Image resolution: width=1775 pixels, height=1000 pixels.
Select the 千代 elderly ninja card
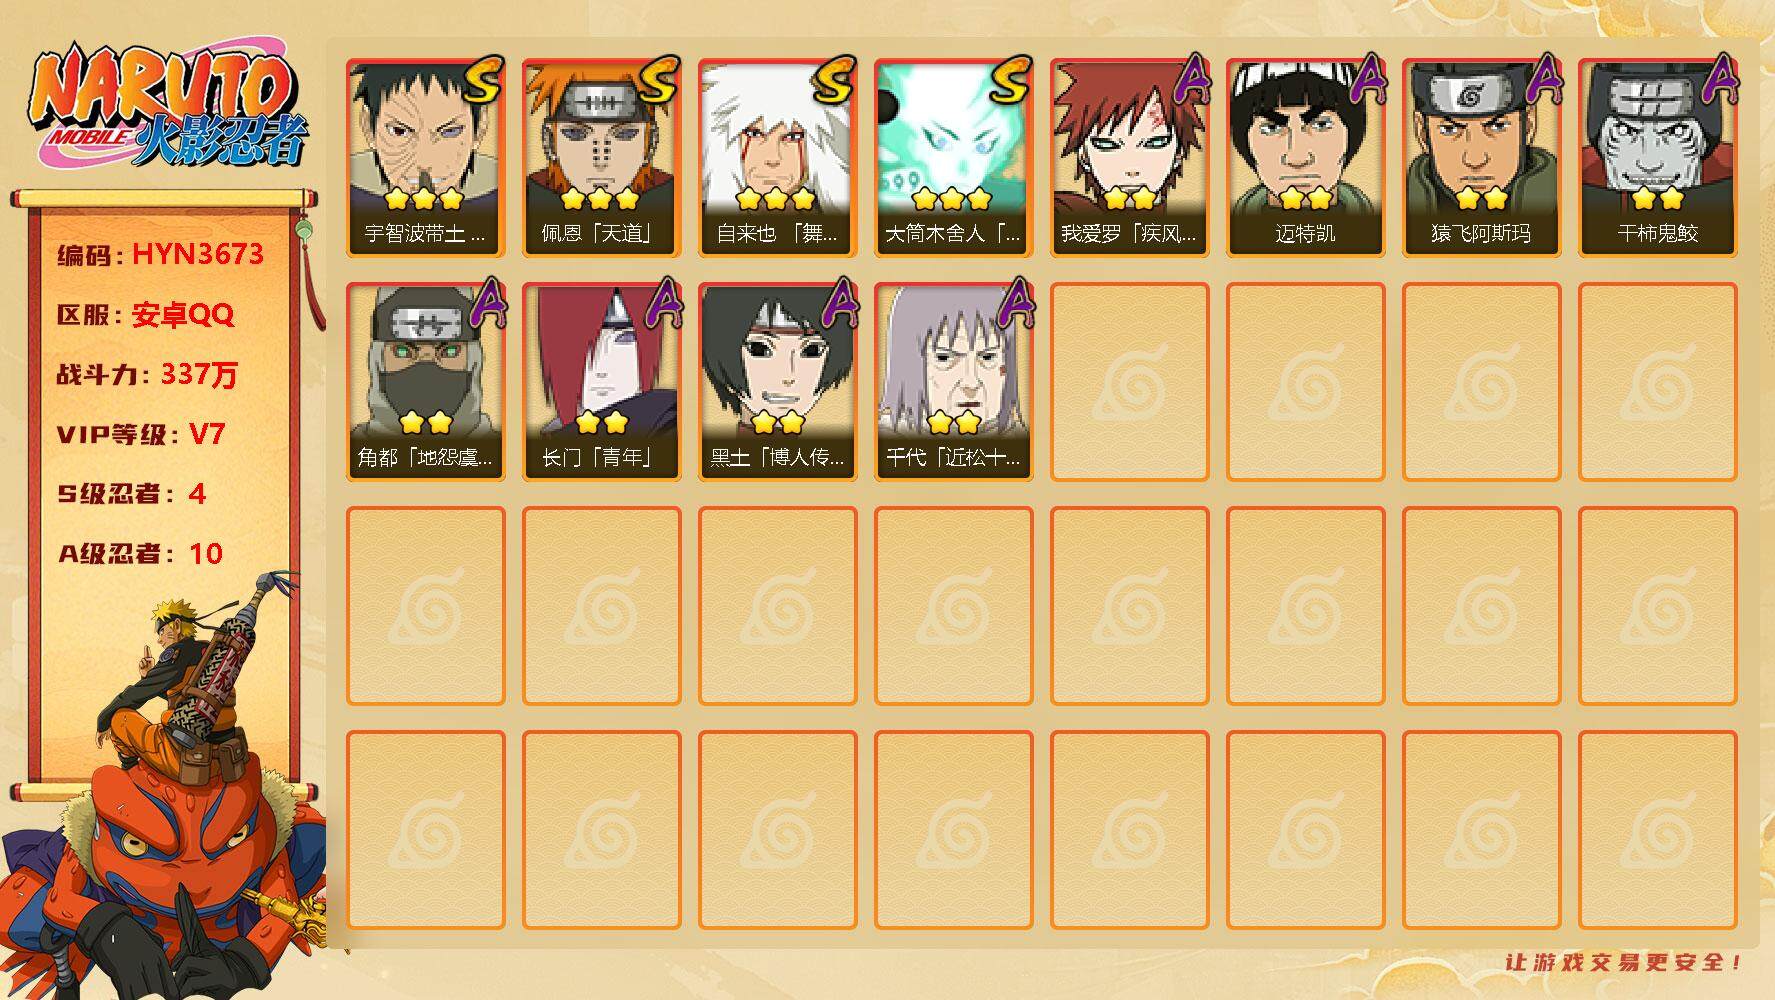(x=954, y=382)
